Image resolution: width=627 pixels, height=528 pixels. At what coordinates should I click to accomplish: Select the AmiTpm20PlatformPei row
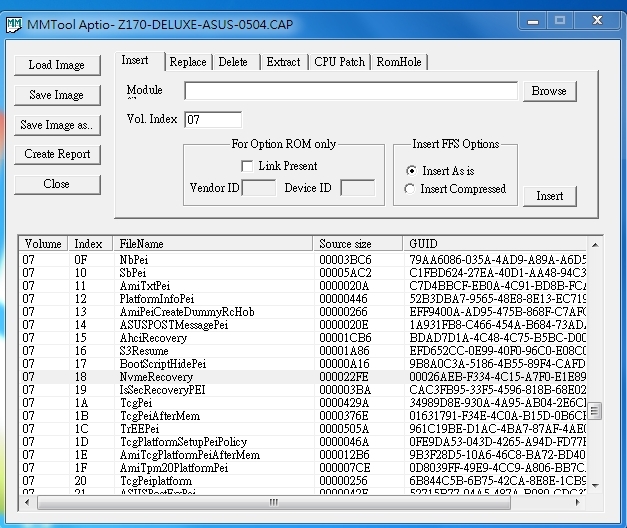(x=303, y=468)
